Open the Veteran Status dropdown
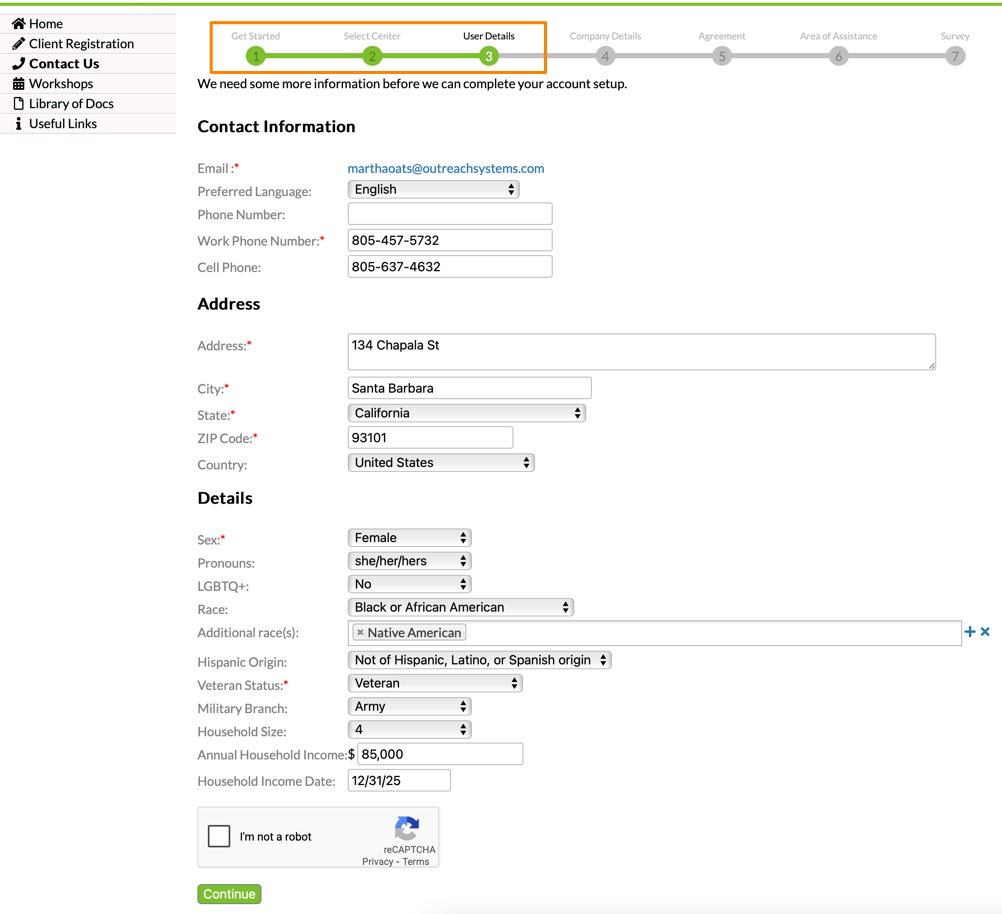This screenshot has height=914, width=1002. [435, 683]
